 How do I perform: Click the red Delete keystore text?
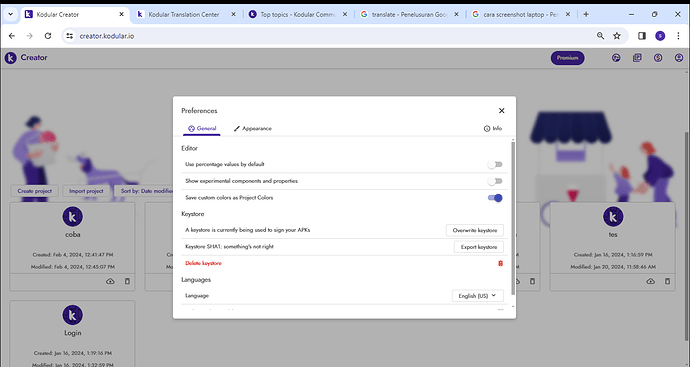tap(203, 263)
